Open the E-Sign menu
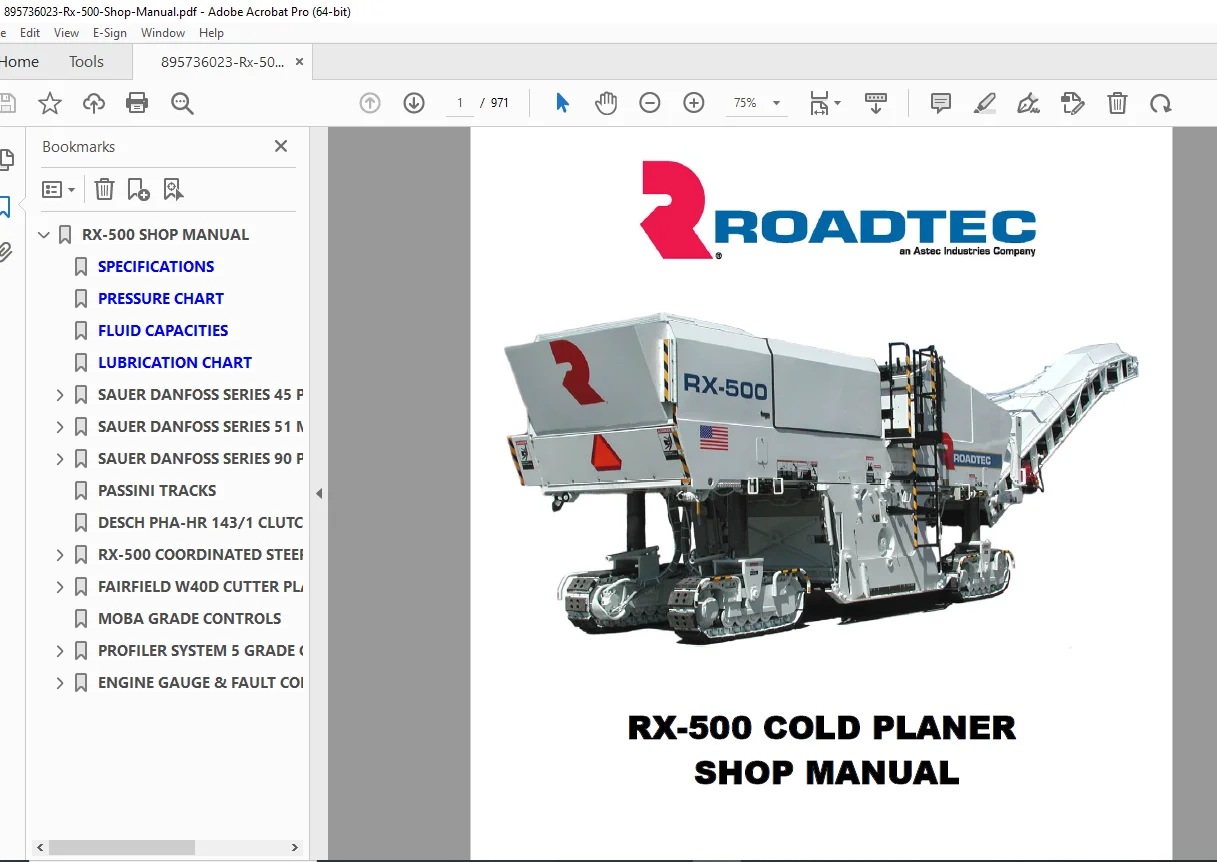 point(110,33)
